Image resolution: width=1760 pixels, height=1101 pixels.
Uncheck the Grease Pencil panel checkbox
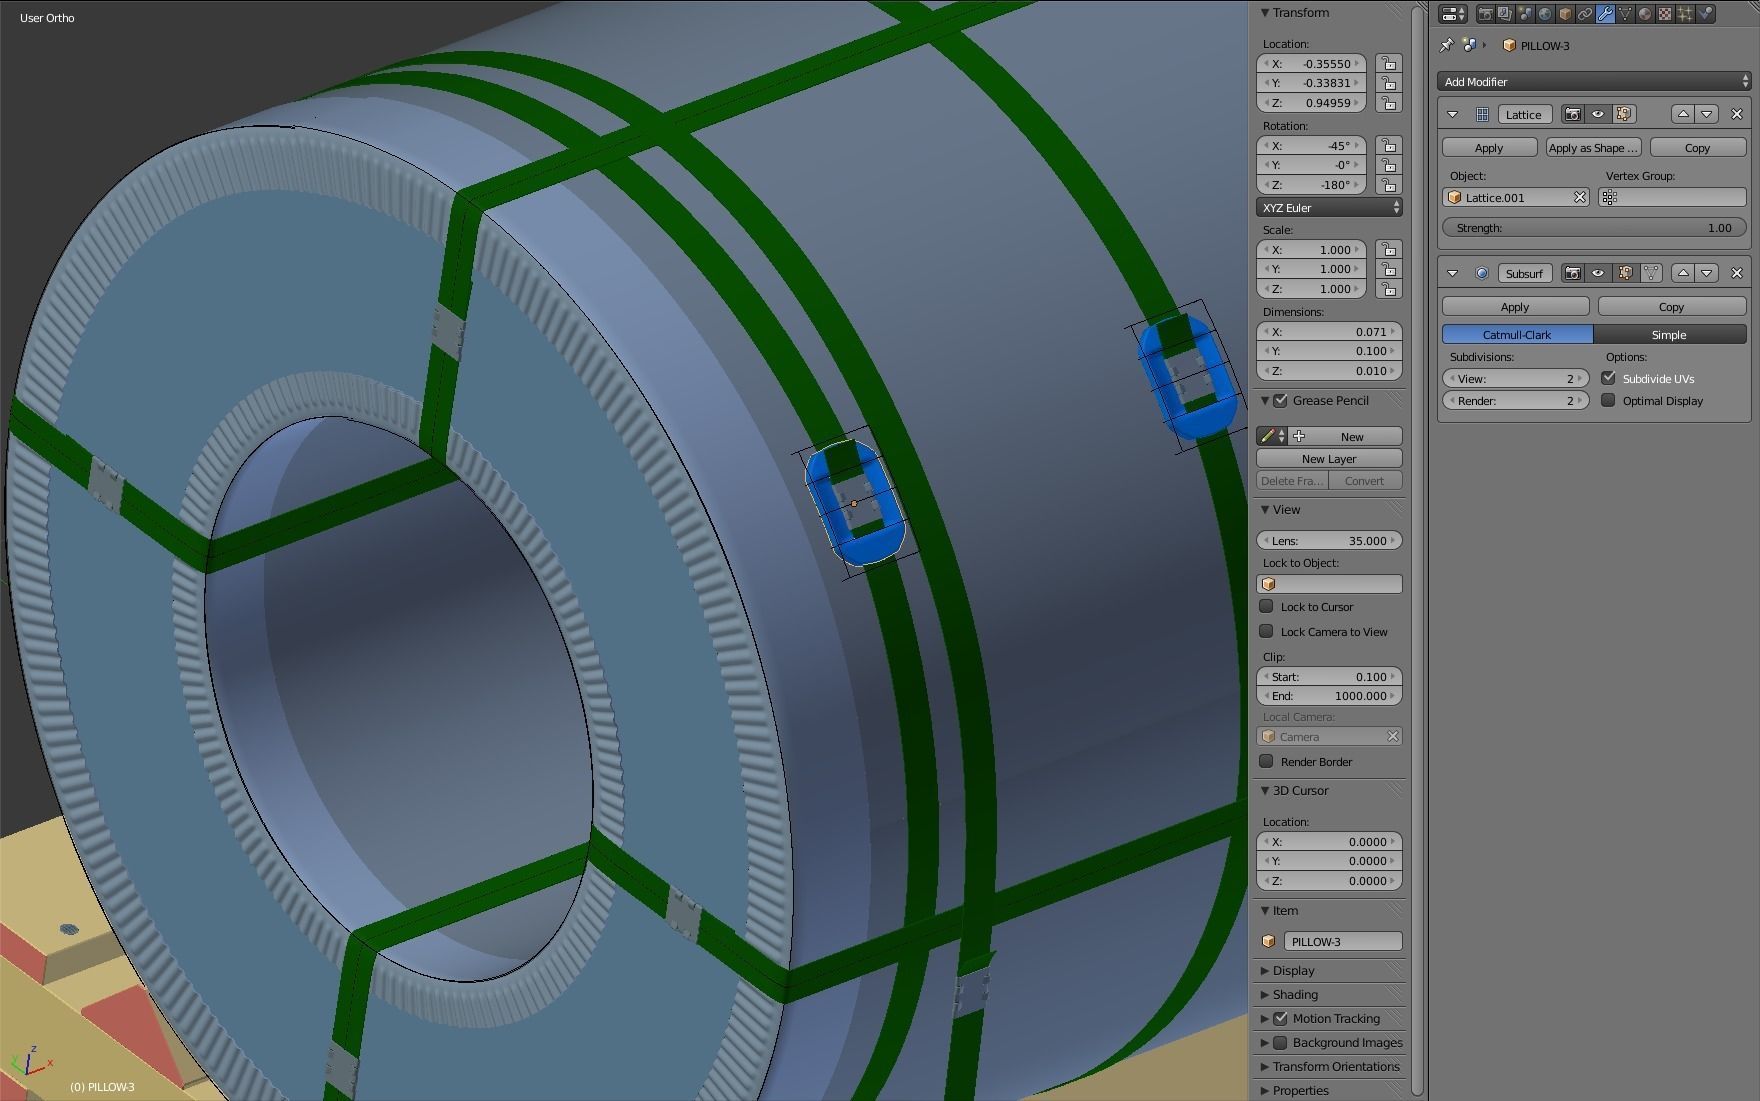point(1280,400)
